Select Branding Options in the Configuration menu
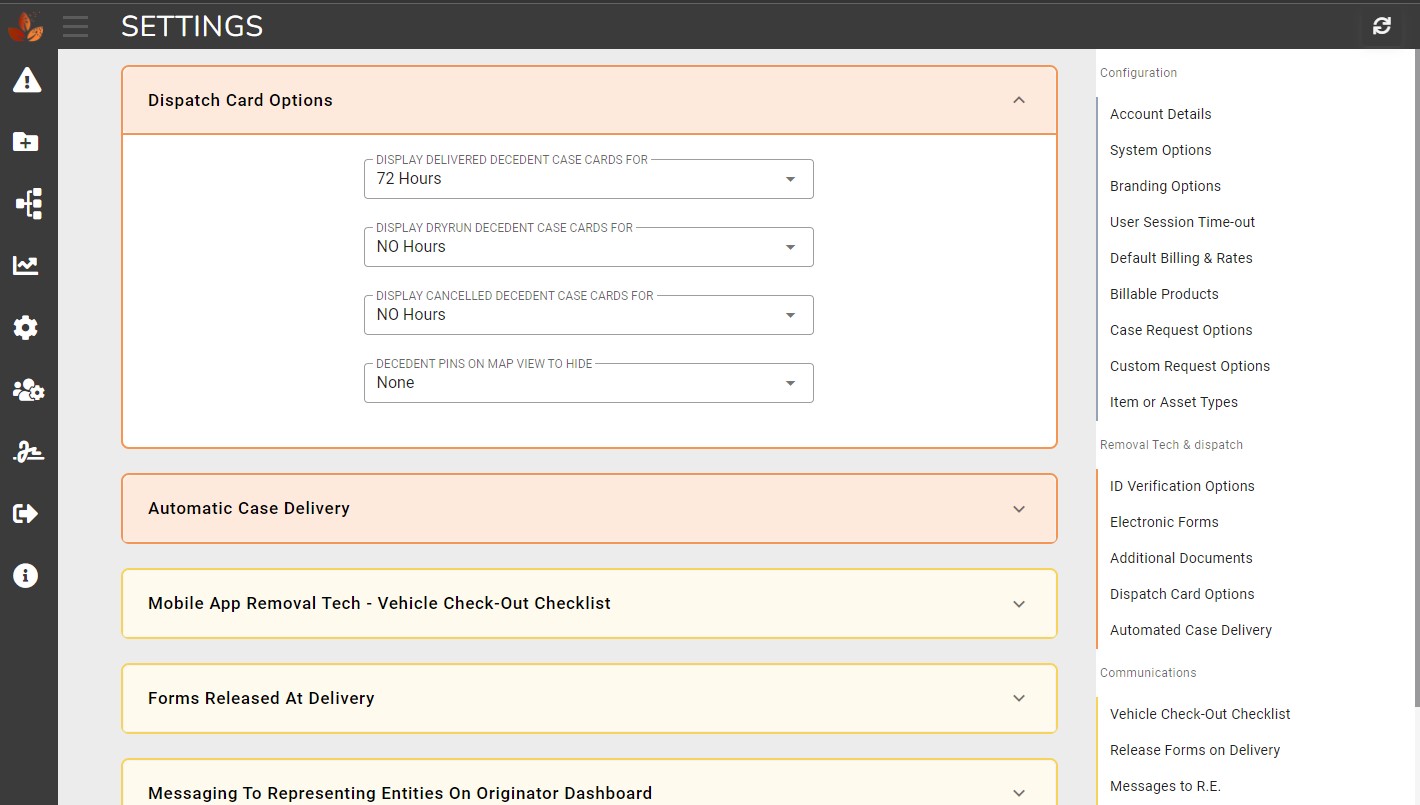 pyautogui.click(x=1165, y=186)
